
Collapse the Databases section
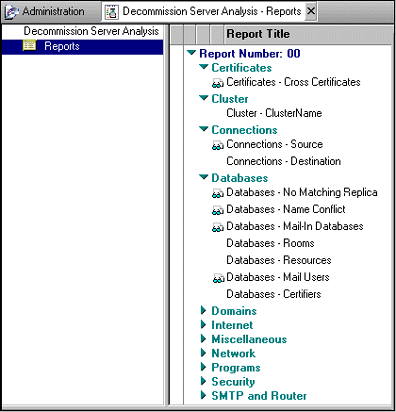click(204, 177)
